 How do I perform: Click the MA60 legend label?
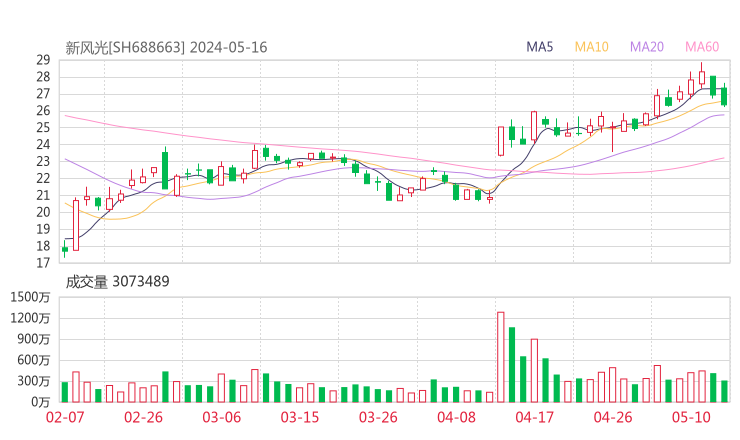tap(702, 47)
